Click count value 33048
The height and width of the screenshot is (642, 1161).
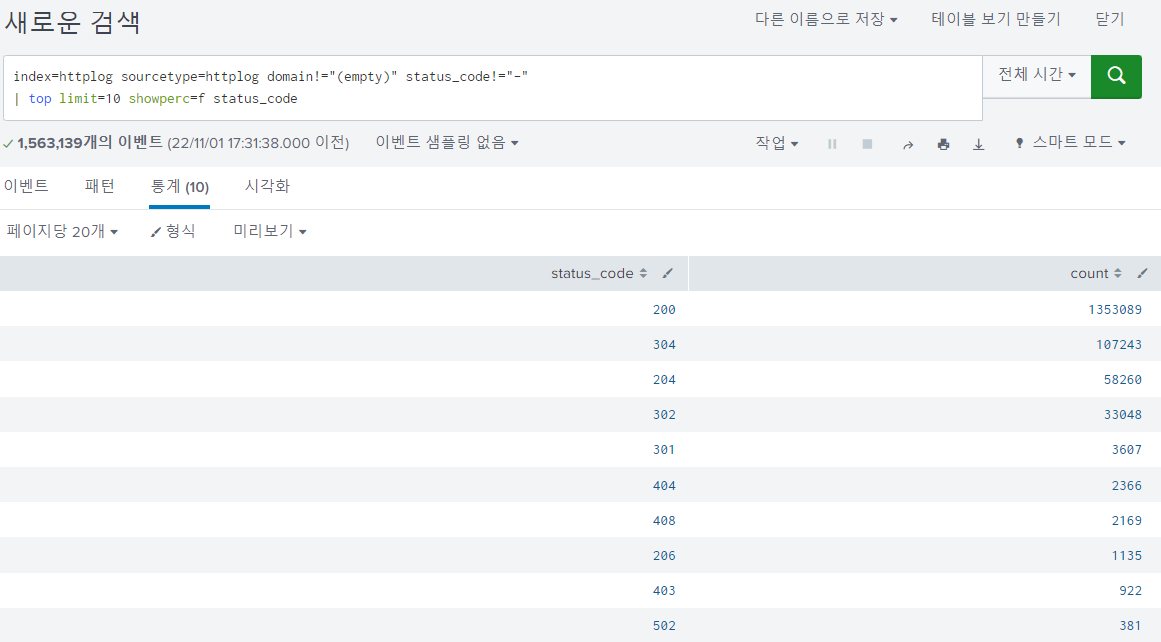click(x=1122, y=415)
